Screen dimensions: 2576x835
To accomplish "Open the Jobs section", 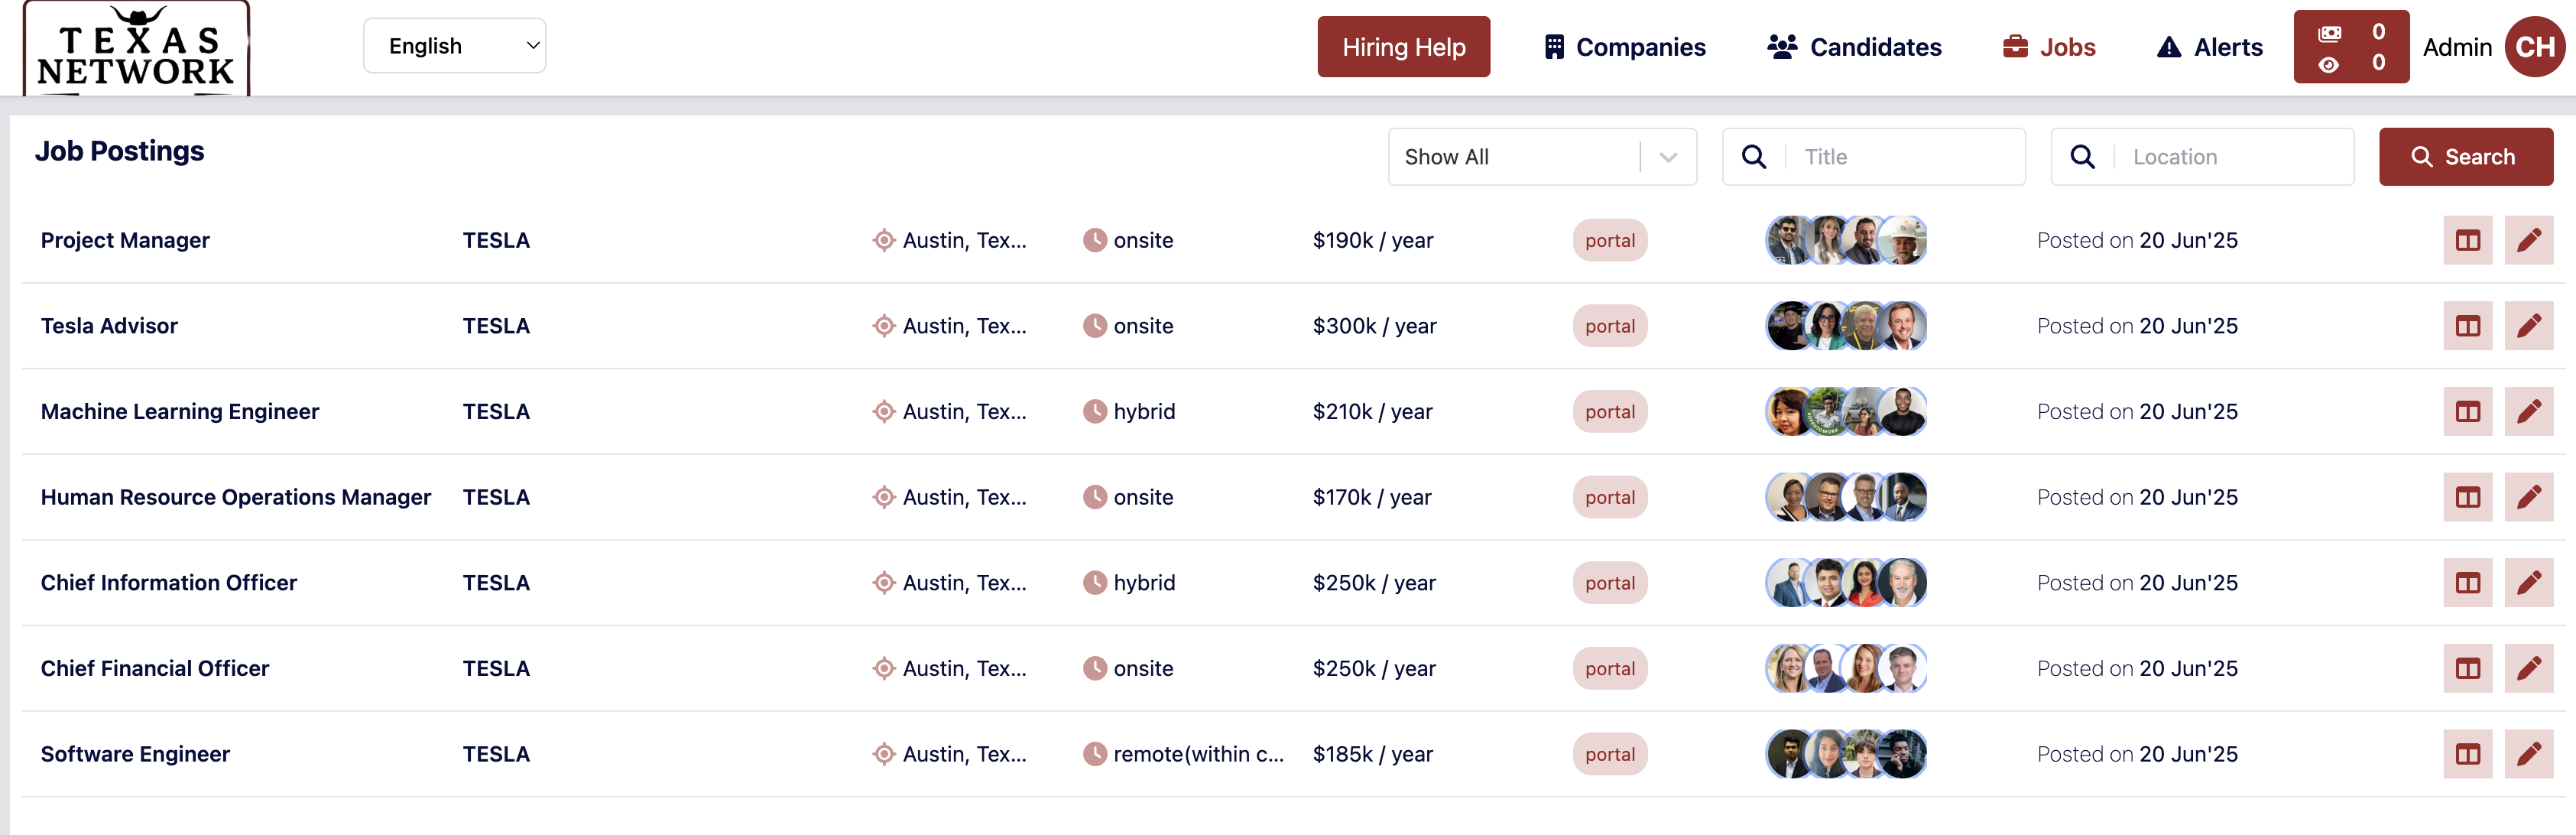I will pos(2049,47).
